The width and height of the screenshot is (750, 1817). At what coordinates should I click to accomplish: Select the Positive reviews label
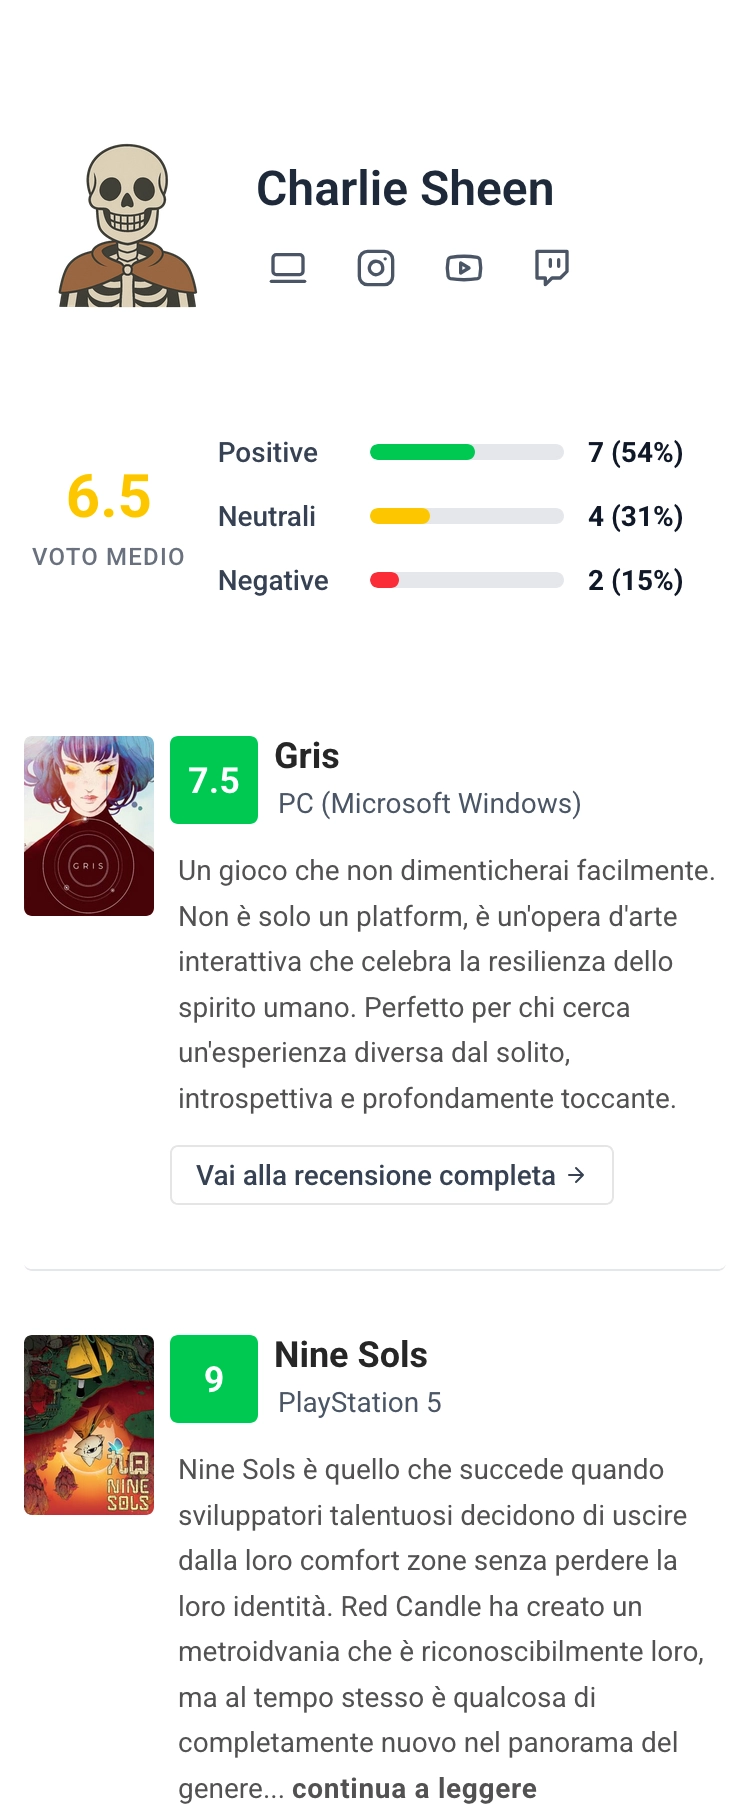tap(268, 452)
